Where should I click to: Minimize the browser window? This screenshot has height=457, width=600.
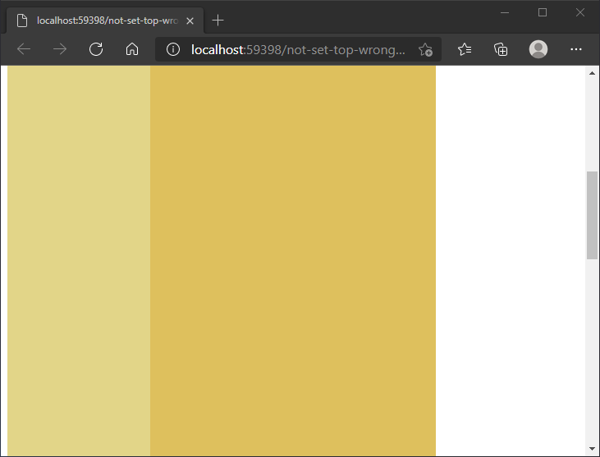505,13
